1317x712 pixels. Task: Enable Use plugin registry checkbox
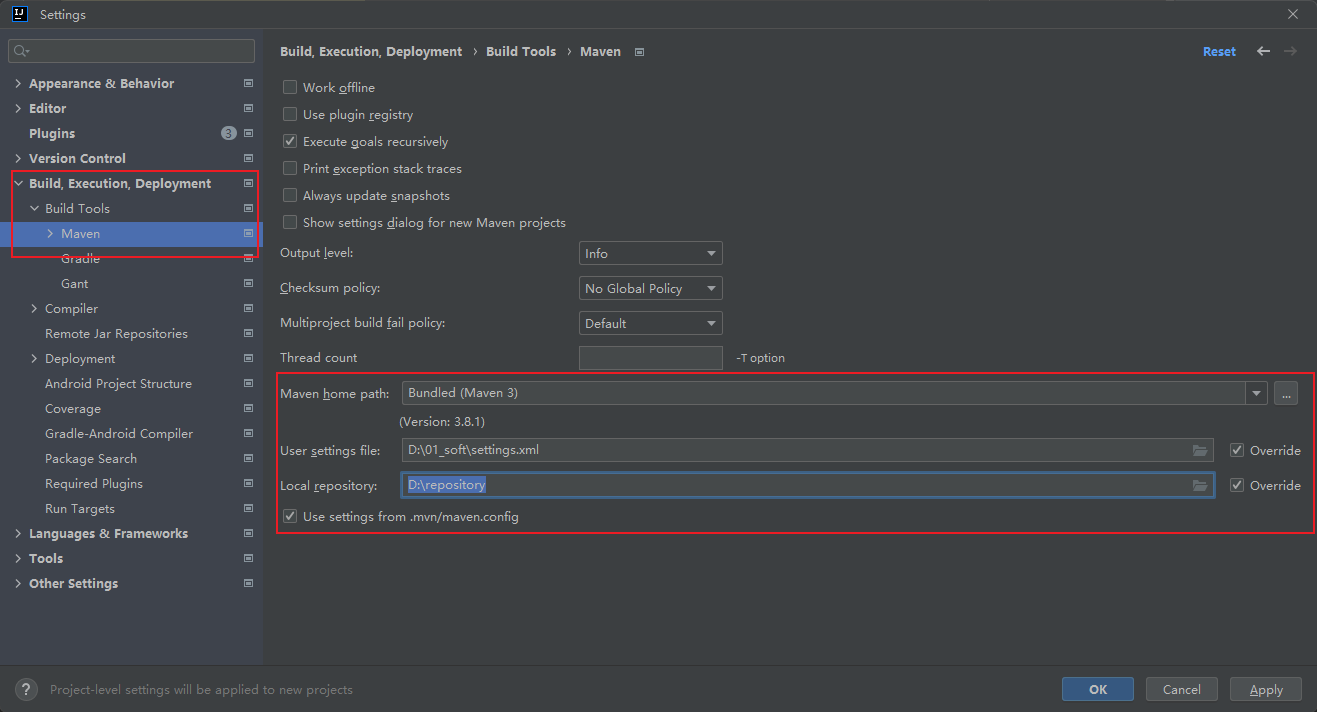(290, 115)
